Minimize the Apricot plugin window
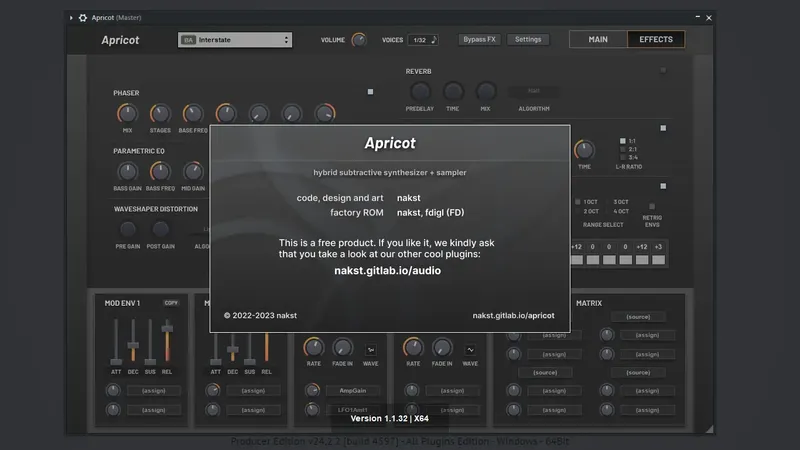800x450 pixels. coord(697,17)
